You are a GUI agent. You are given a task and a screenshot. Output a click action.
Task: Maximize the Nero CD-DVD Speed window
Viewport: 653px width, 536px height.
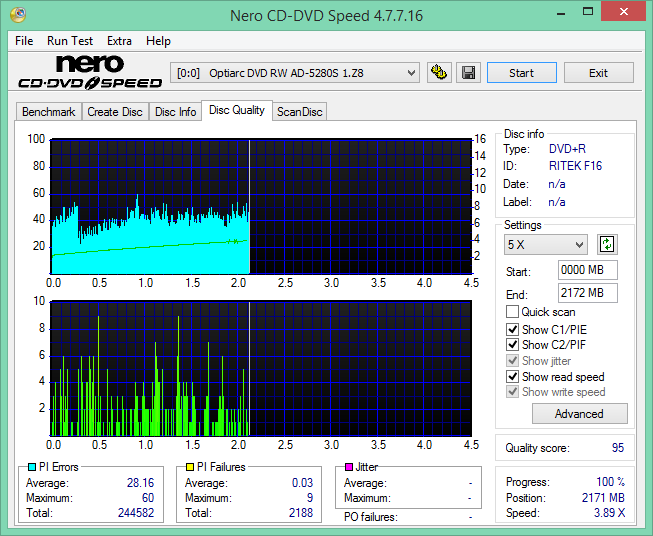click(x=588, y=12)
